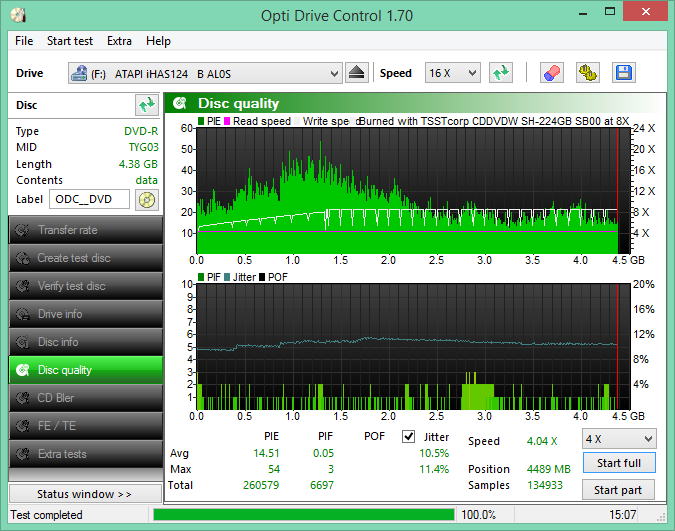
Task: Eject the disc using the eject icon
Action: point(356,73)
